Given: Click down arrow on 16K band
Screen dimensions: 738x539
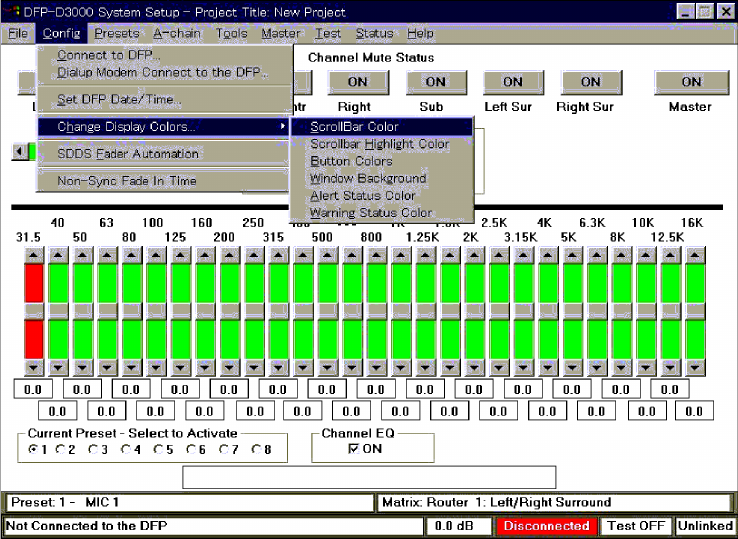Looking at the screenshot, I should coord(695,367).
